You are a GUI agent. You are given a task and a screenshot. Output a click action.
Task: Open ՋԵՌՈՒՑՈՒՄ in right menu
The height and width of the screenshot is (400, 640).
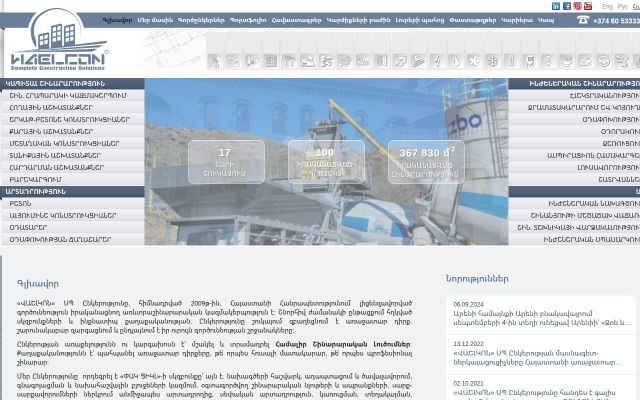tap(574, 144)
